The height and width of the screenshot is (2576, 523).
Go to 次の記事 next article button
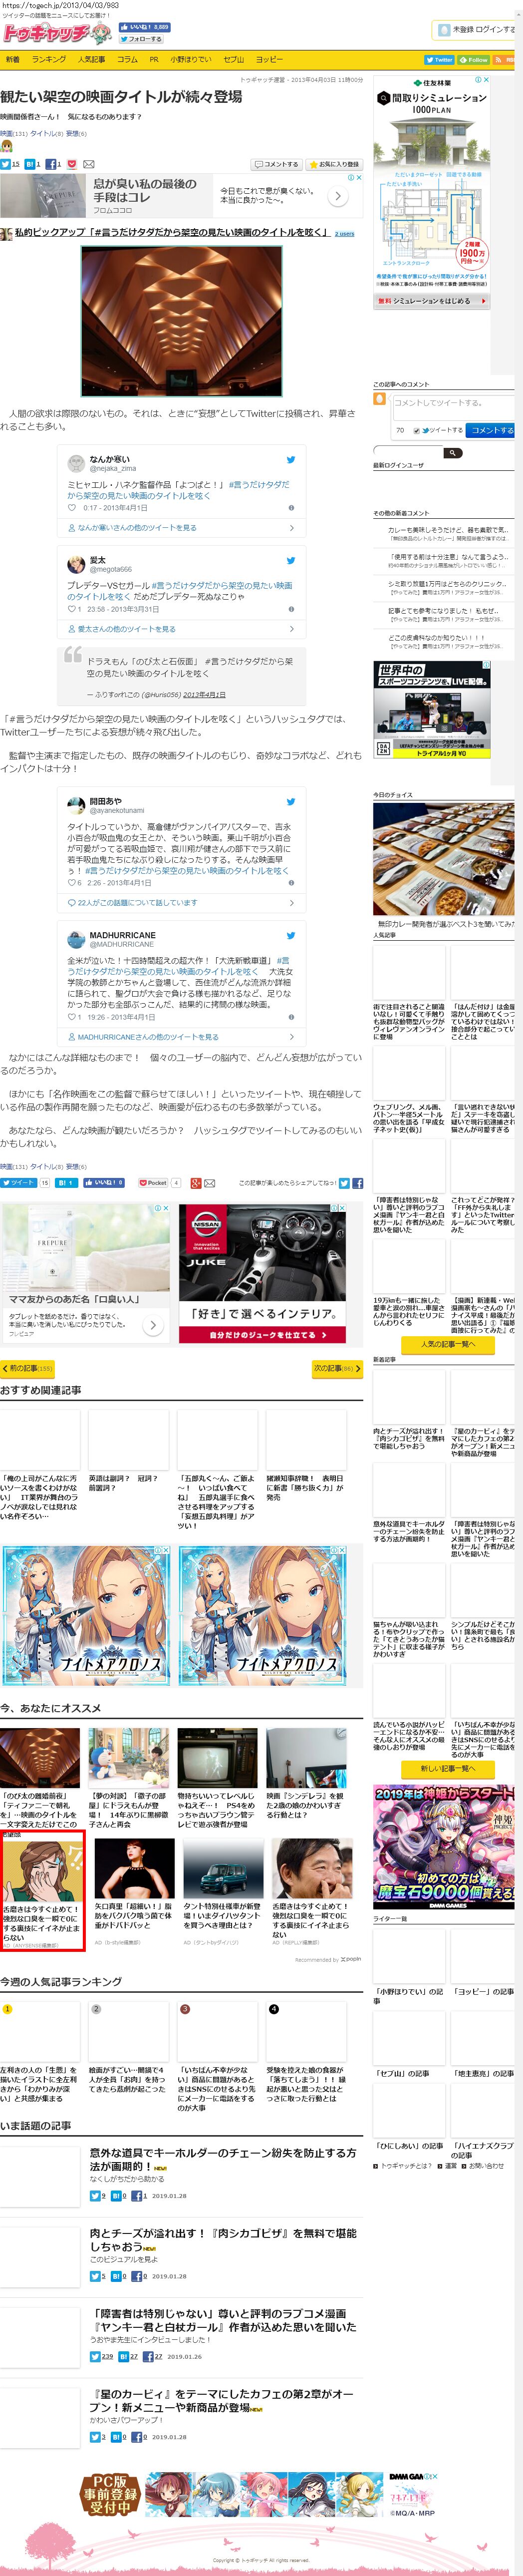pos(337,1368)
